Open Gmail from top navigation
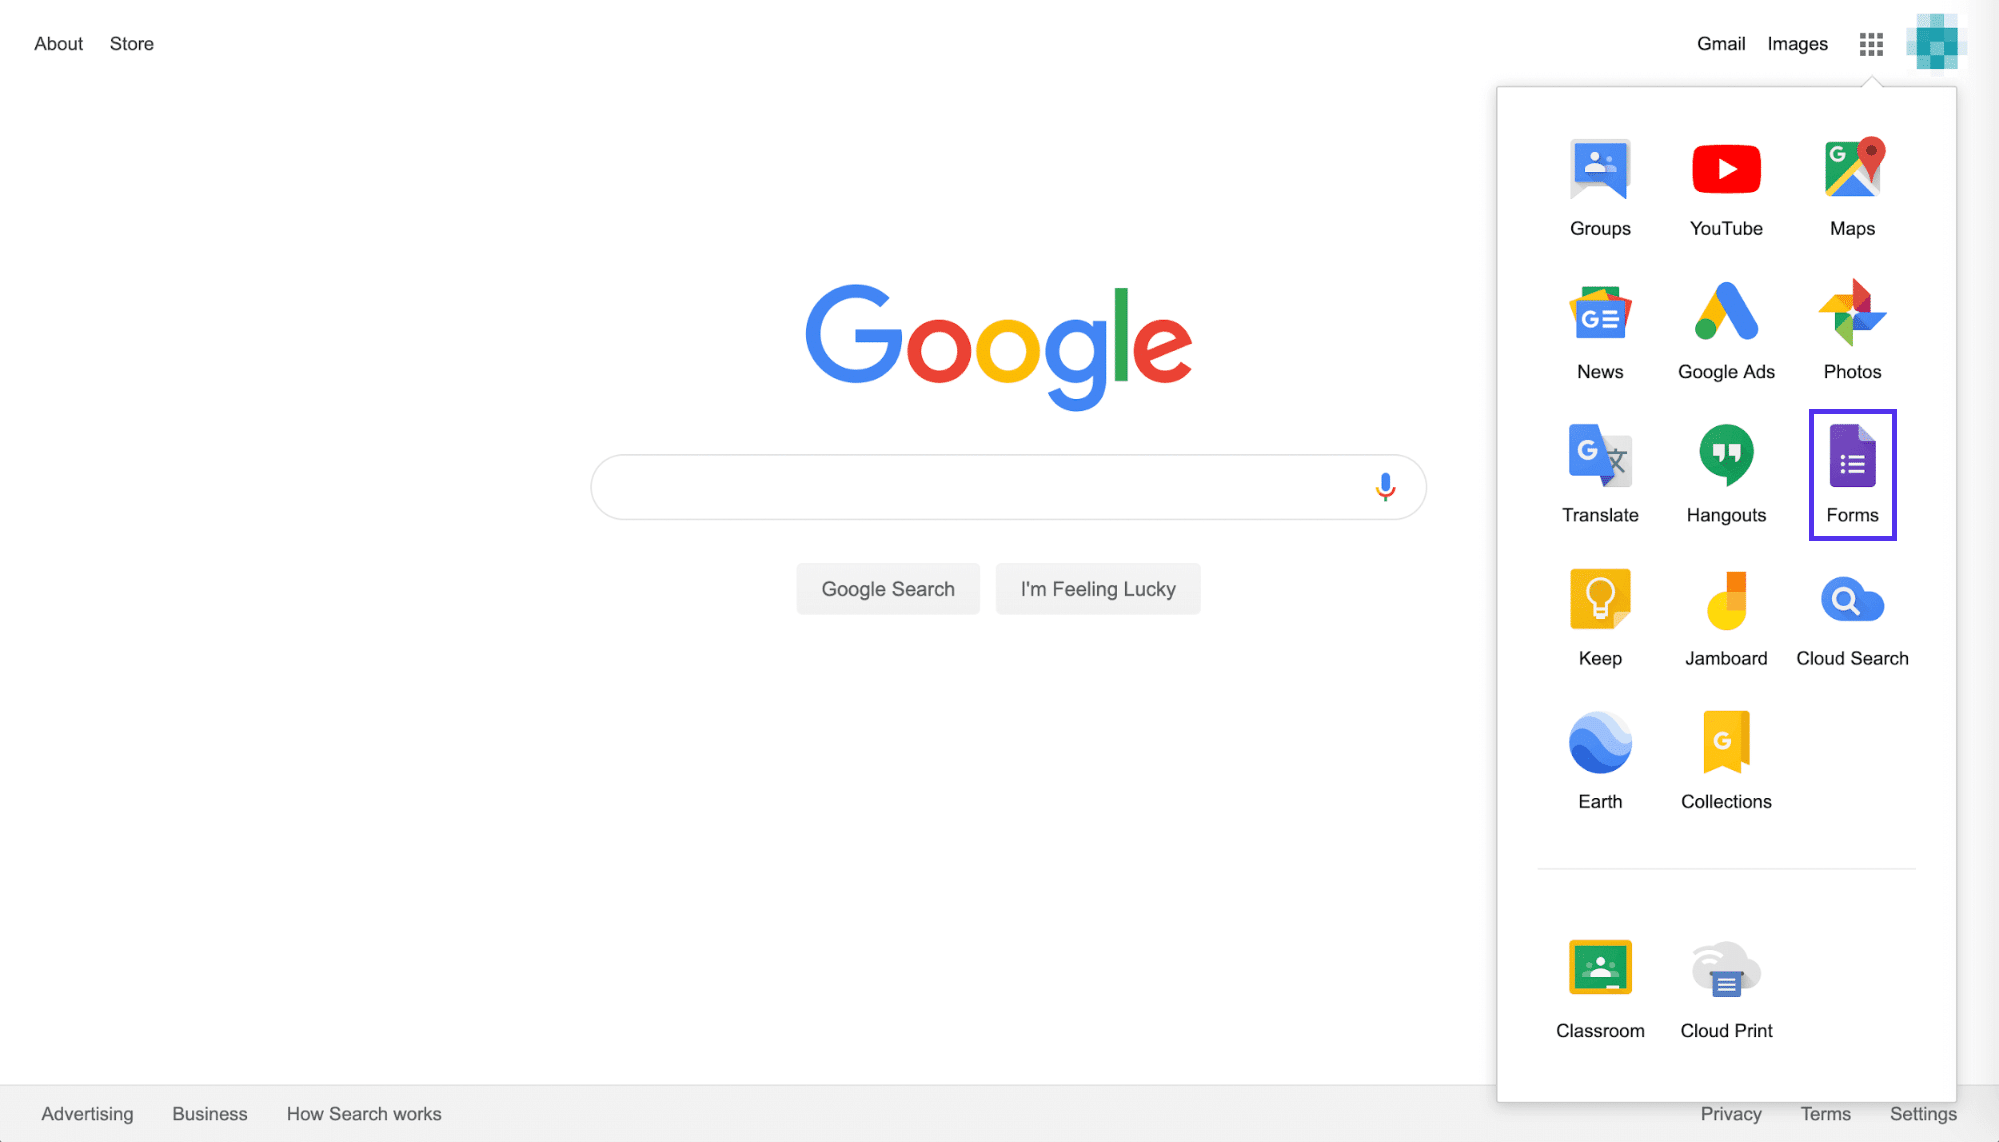The height and width of the screenshot is (1142, 1999). (x=1720, y=44)
